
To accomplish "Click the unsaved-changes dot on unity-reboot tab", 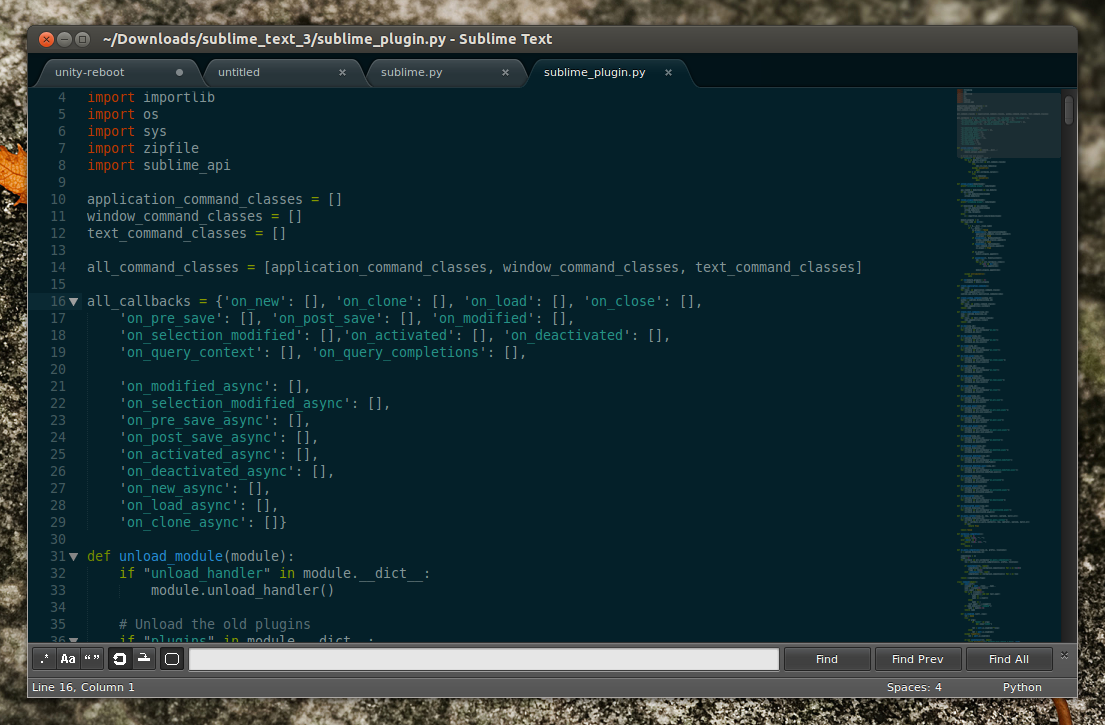I will pyautogui.click(x=180, y=72).
